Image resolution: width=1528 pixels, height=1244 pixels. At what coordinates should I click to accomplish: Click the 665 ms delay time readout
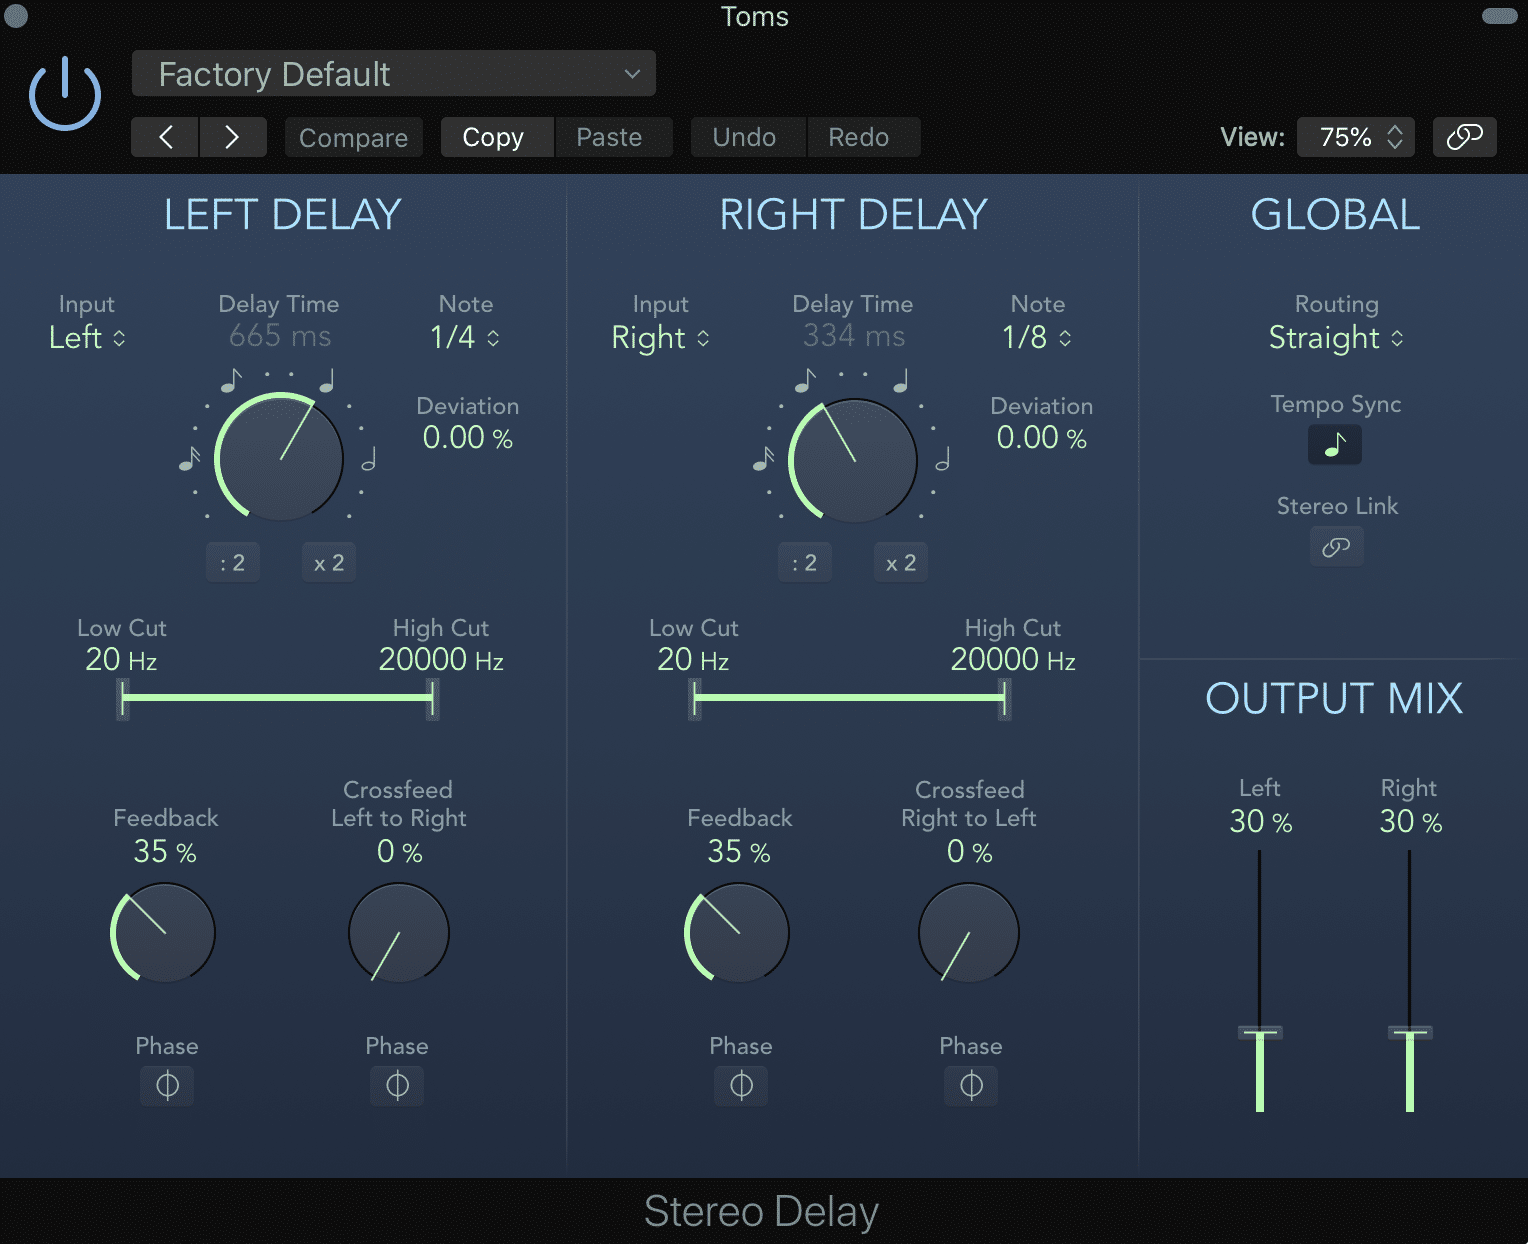[280, 336]
